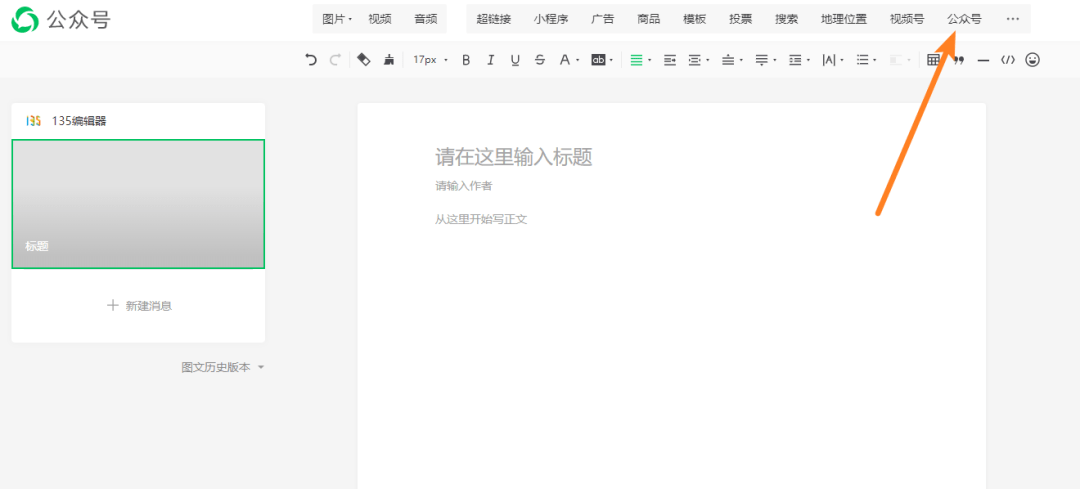Open the space-after-paragraph dropdown
Screen dimensions: 1080x489
(765, 60)
